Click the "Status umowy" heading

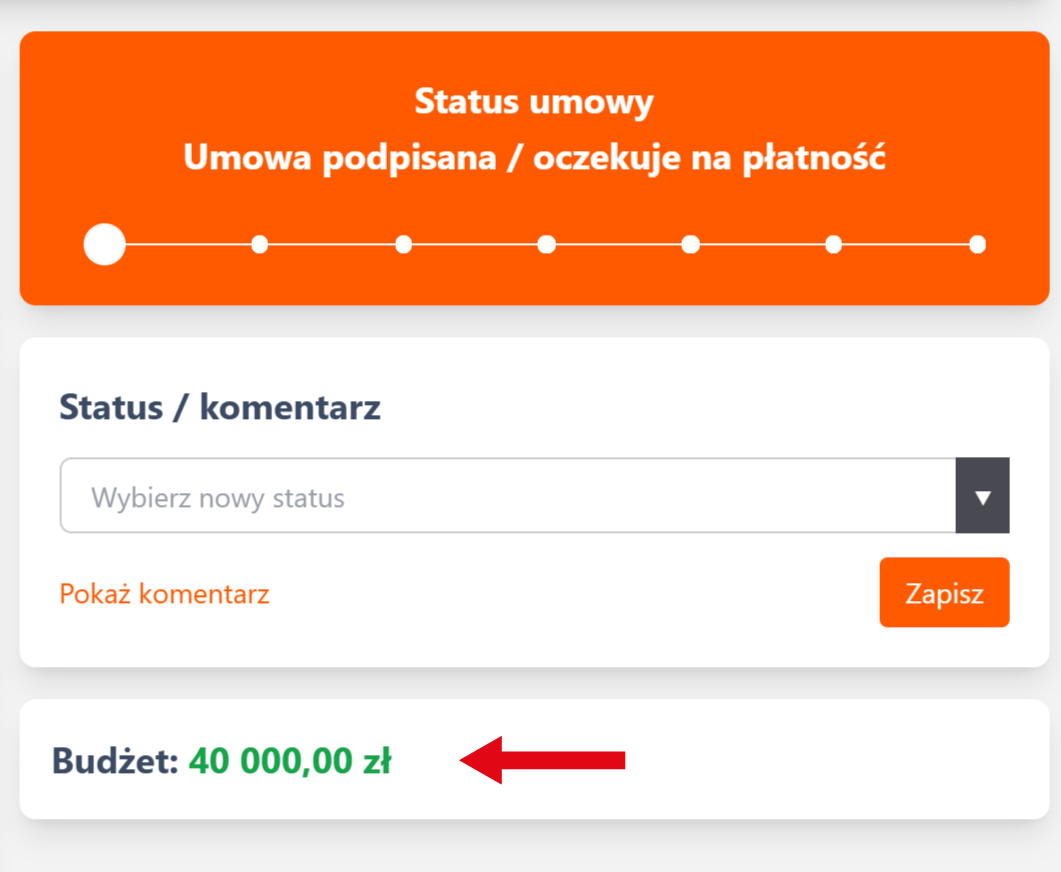click(534, 102)
